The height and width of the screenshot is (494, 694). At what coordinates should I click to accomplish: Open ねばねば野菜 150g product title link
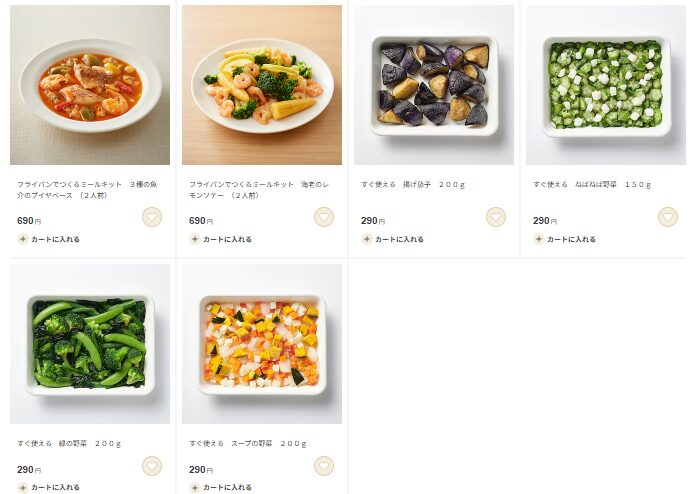[592, 185]
